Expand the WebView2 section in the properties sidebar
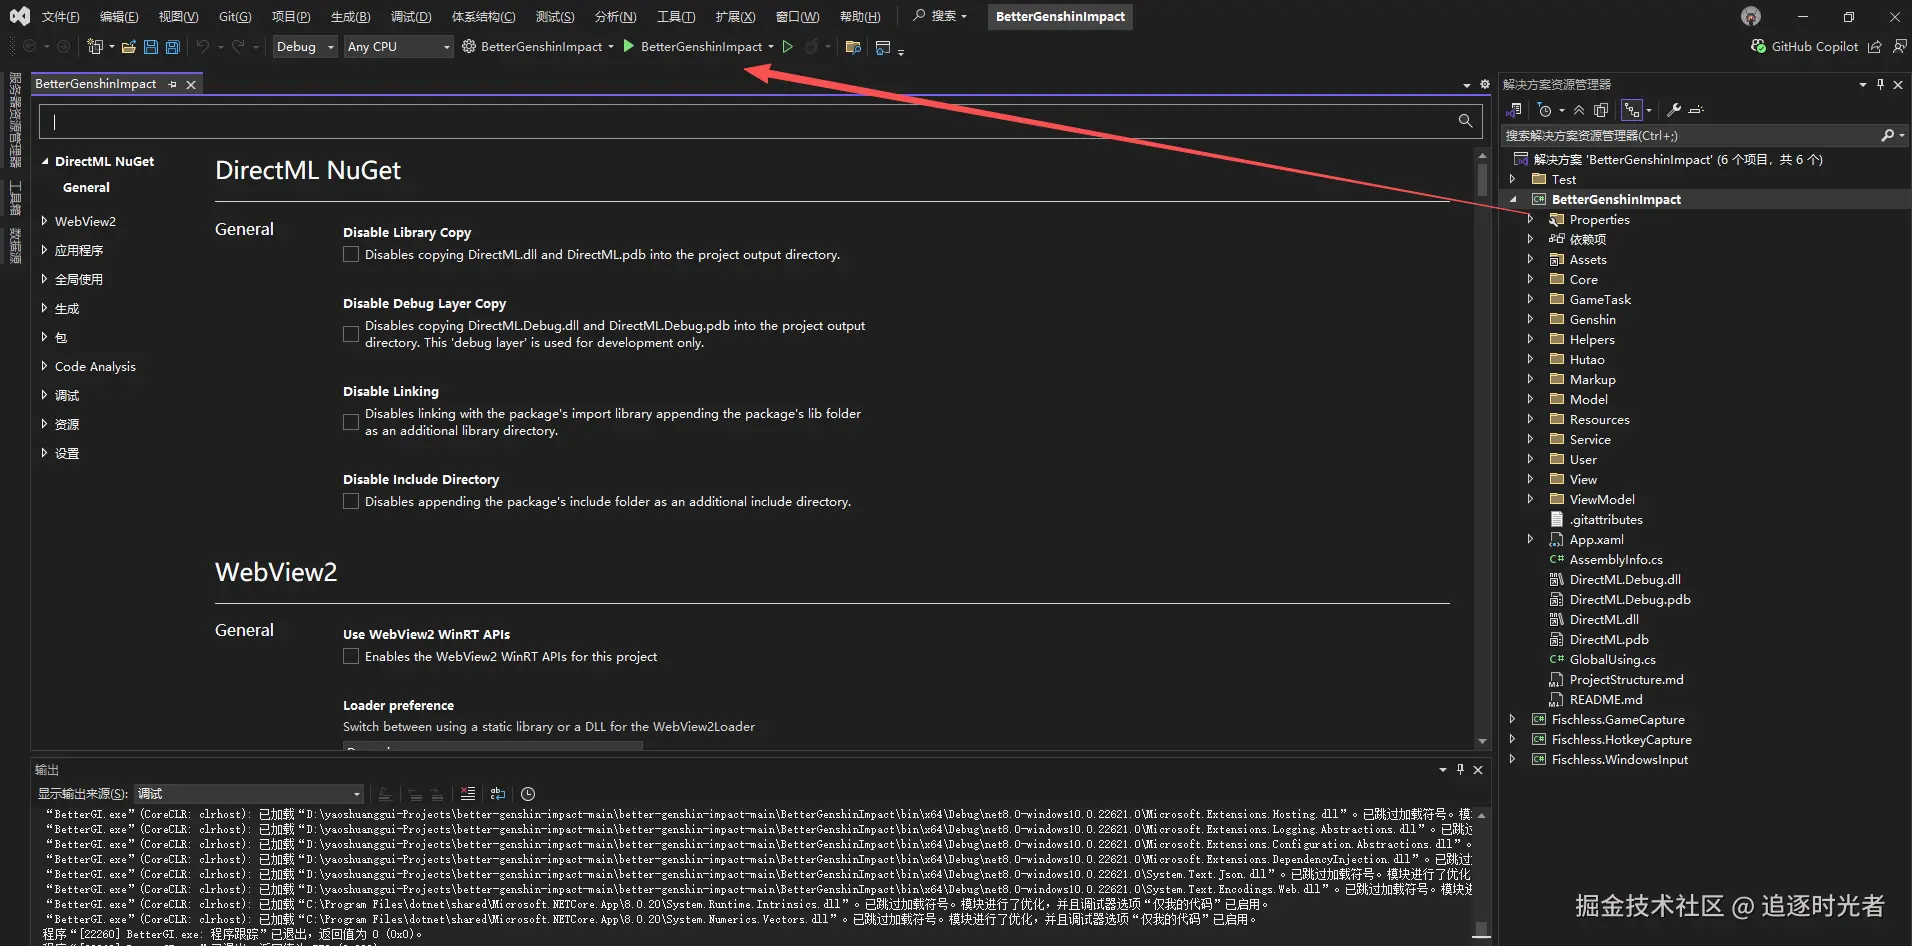Image resolution: width=1912 pixels, height=946 pixels. click(45, 221)
